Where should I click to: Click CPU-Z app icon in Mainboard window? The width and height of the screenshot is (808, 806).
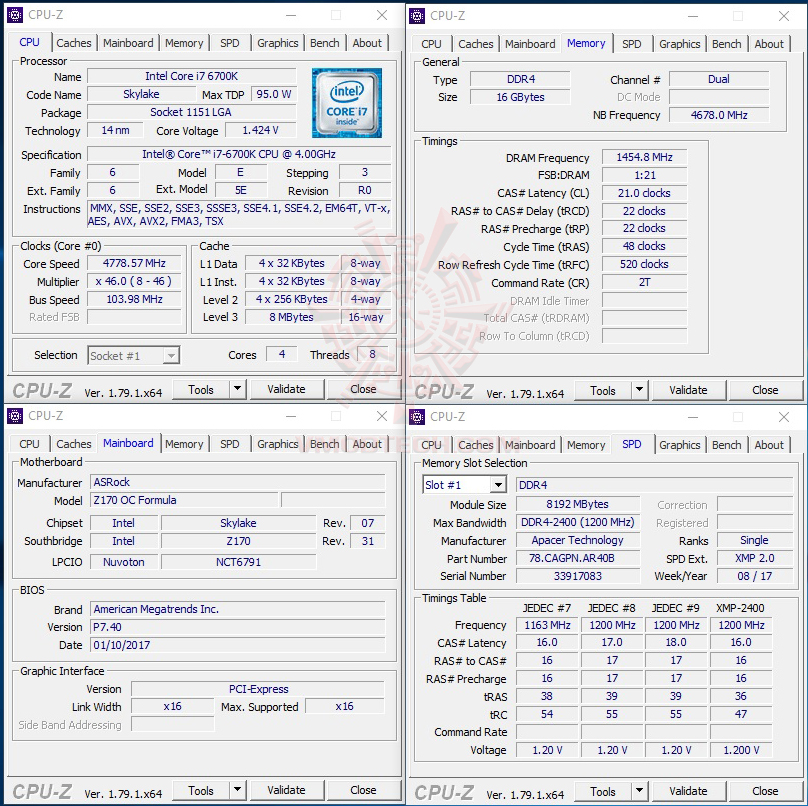click(15, 416)
